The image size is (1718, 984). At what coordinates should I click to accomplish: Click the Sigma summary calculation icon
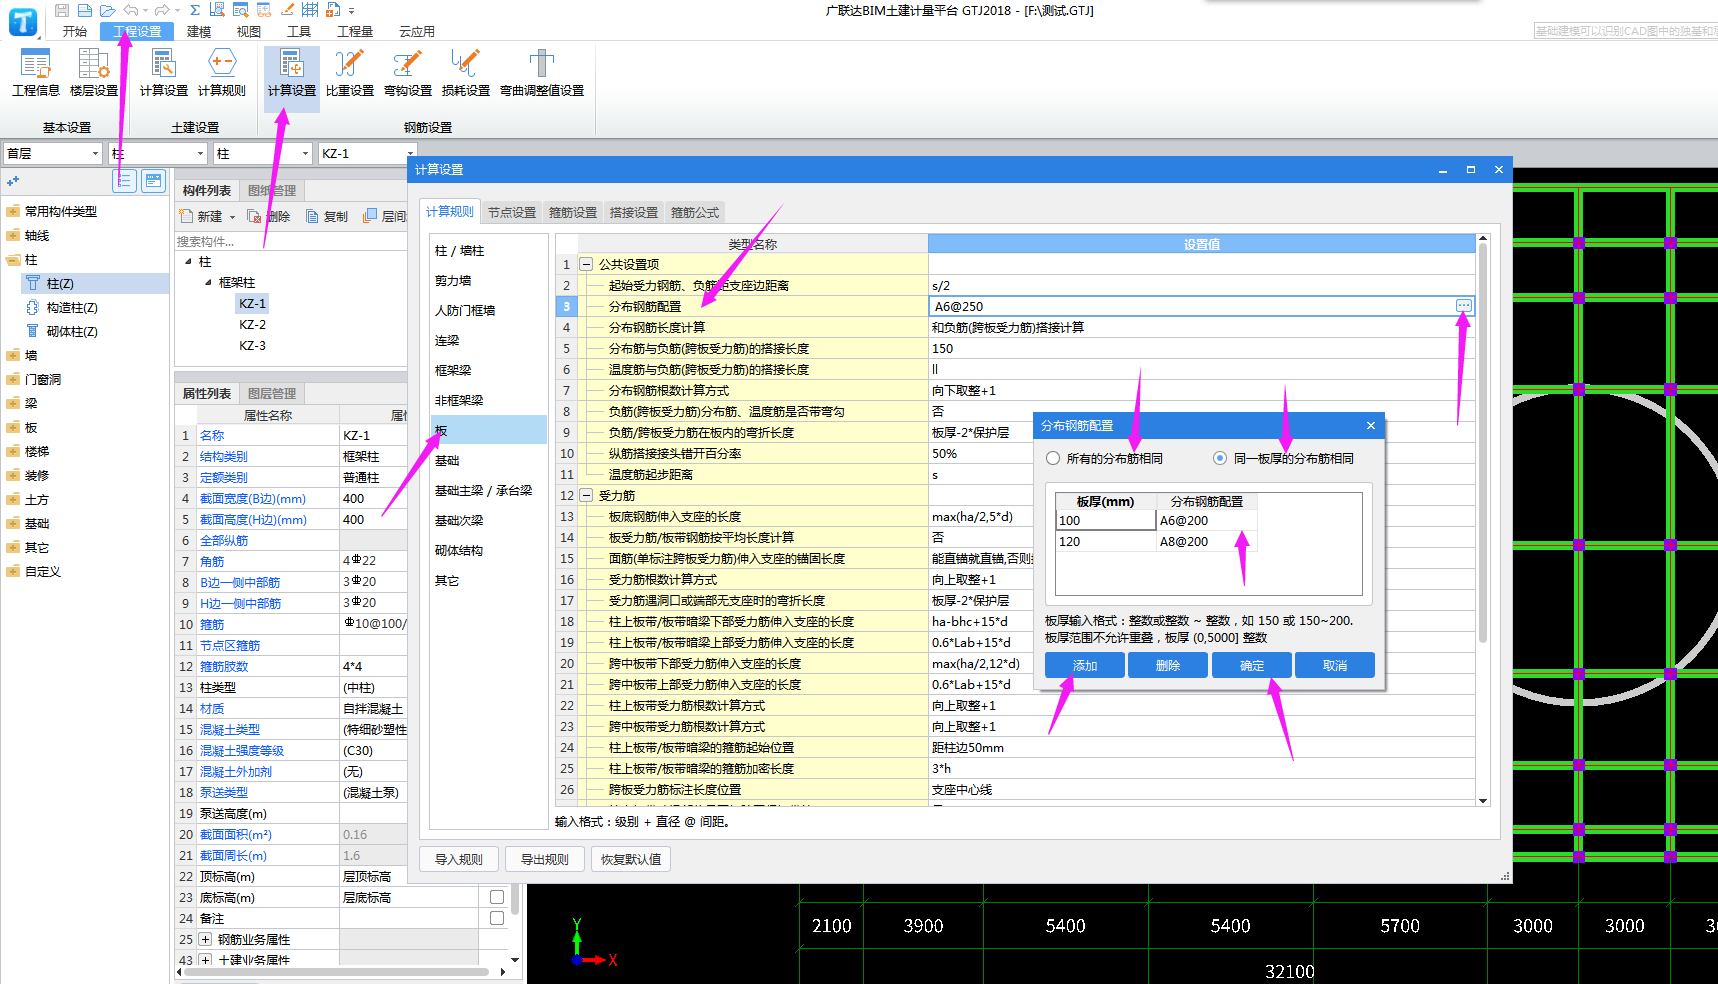(x=195, y=10)
